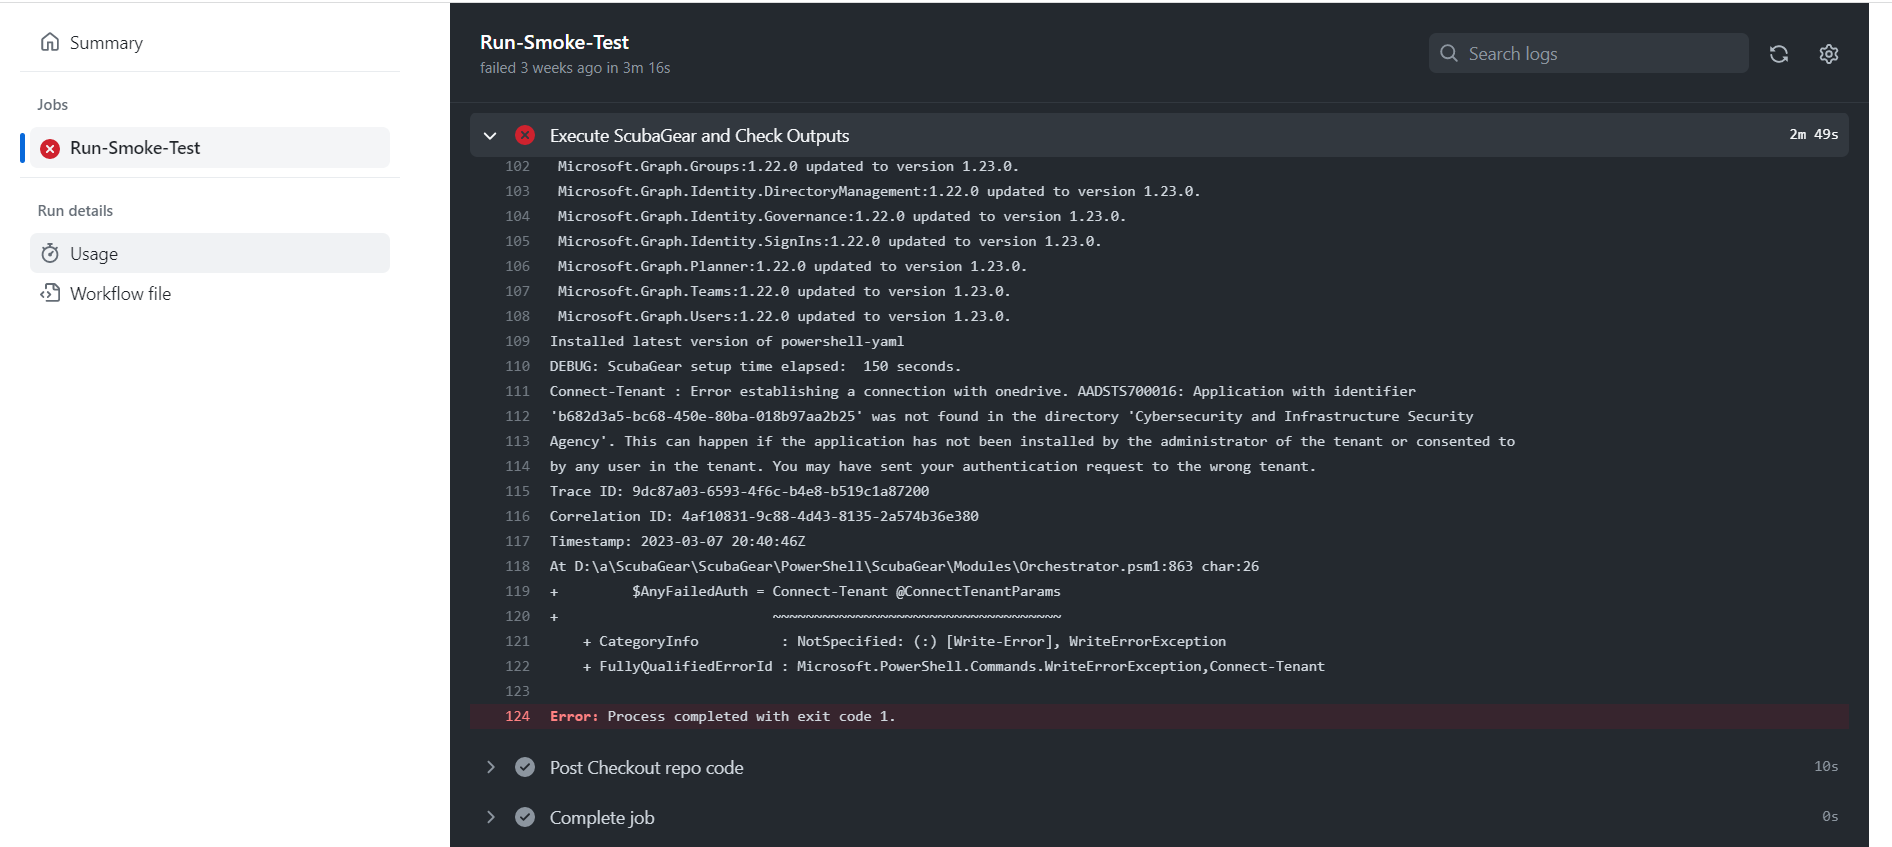Click the Run-Smoke-Test log header title
This screenshot has height=847, width=1892.
[554, 42]
